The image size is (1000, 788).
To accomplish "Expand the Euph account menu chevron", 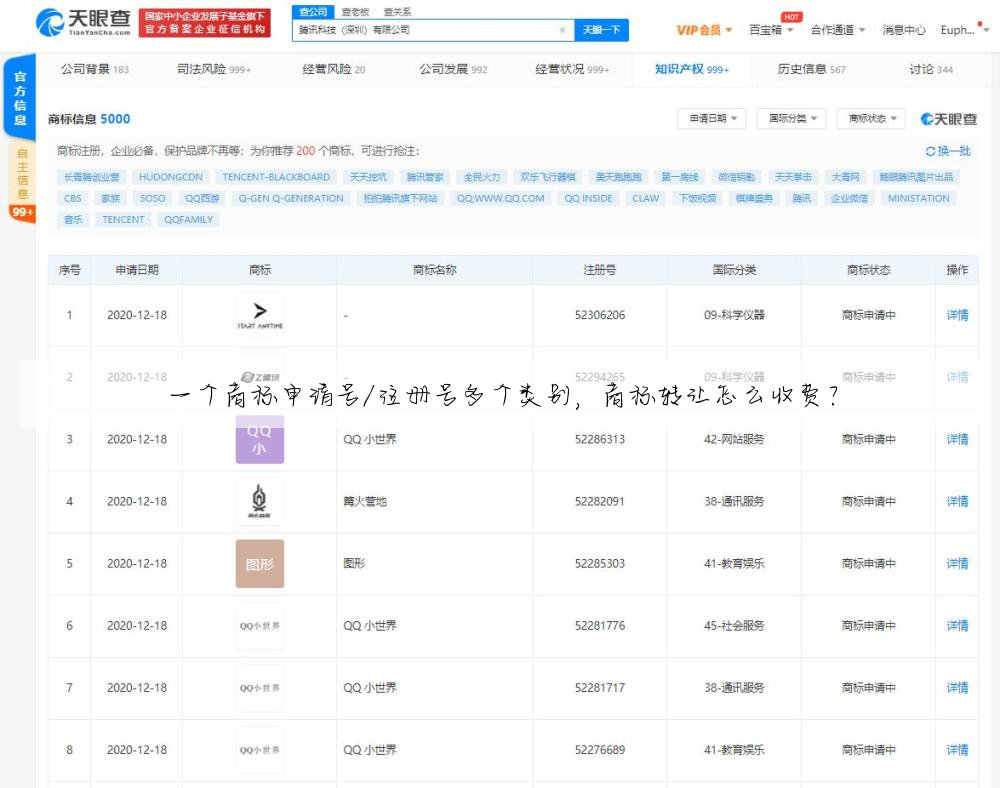I will pos(986,29).
